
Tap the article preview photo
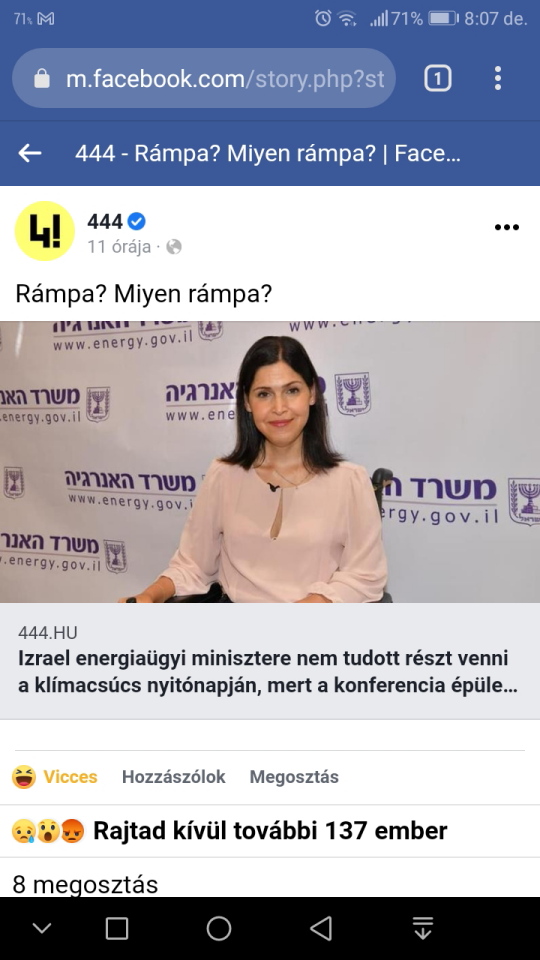point(270,462)
